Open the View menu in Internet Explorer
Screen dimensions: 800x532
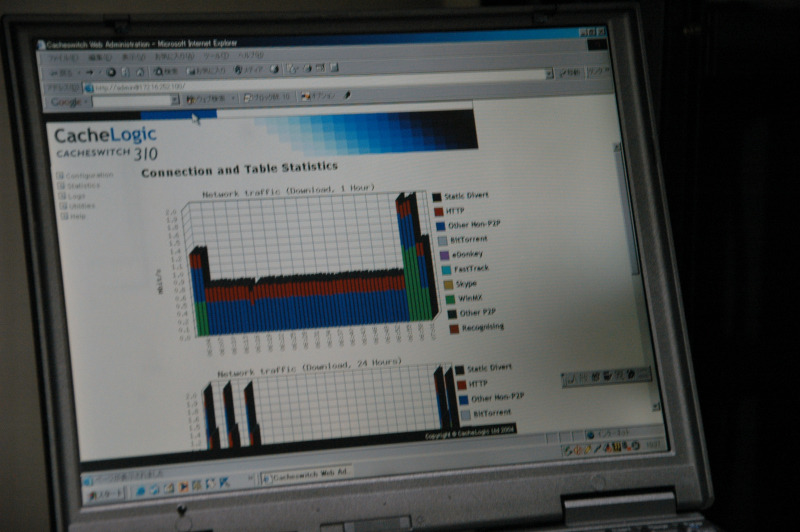point(134,57)
